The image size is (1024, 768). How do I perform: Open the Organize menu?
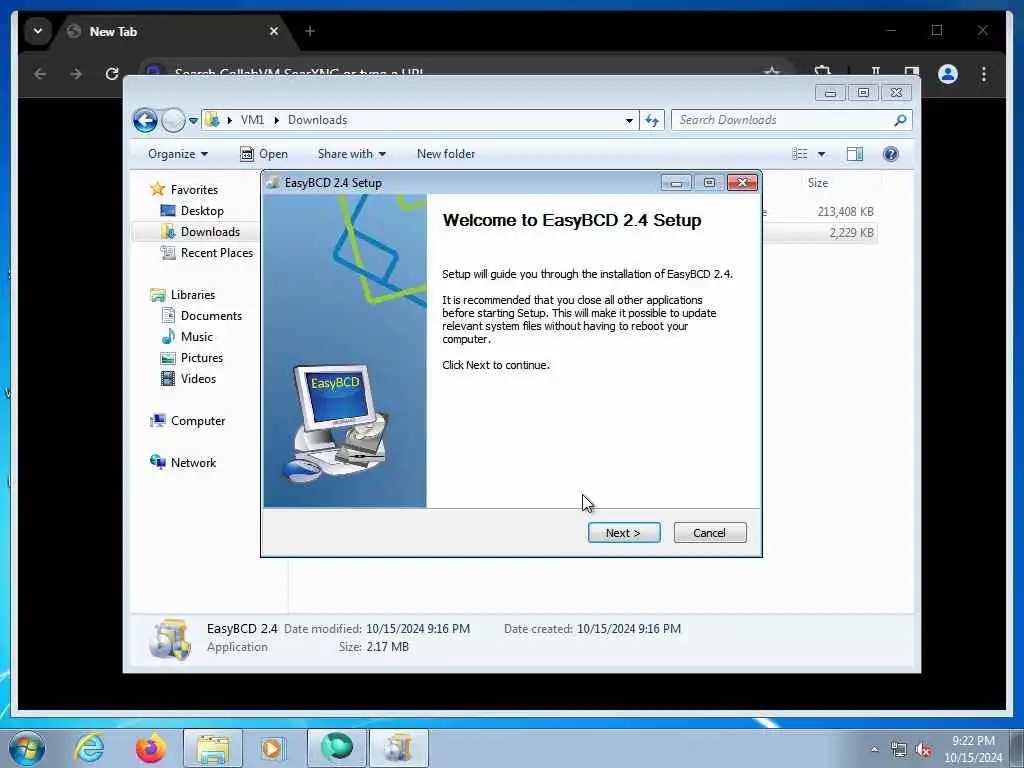point(178,154)
